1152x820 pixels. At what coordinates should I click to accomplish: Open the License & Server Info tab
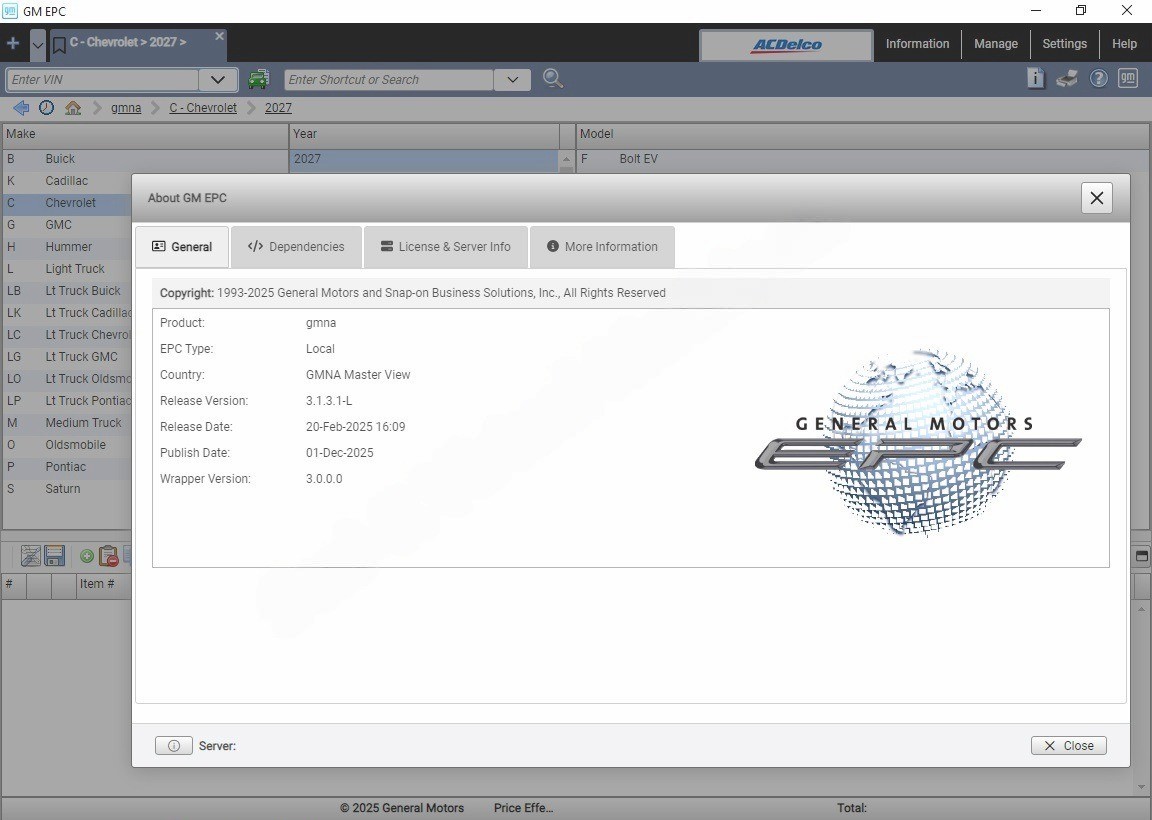click(x=446, y=246)
